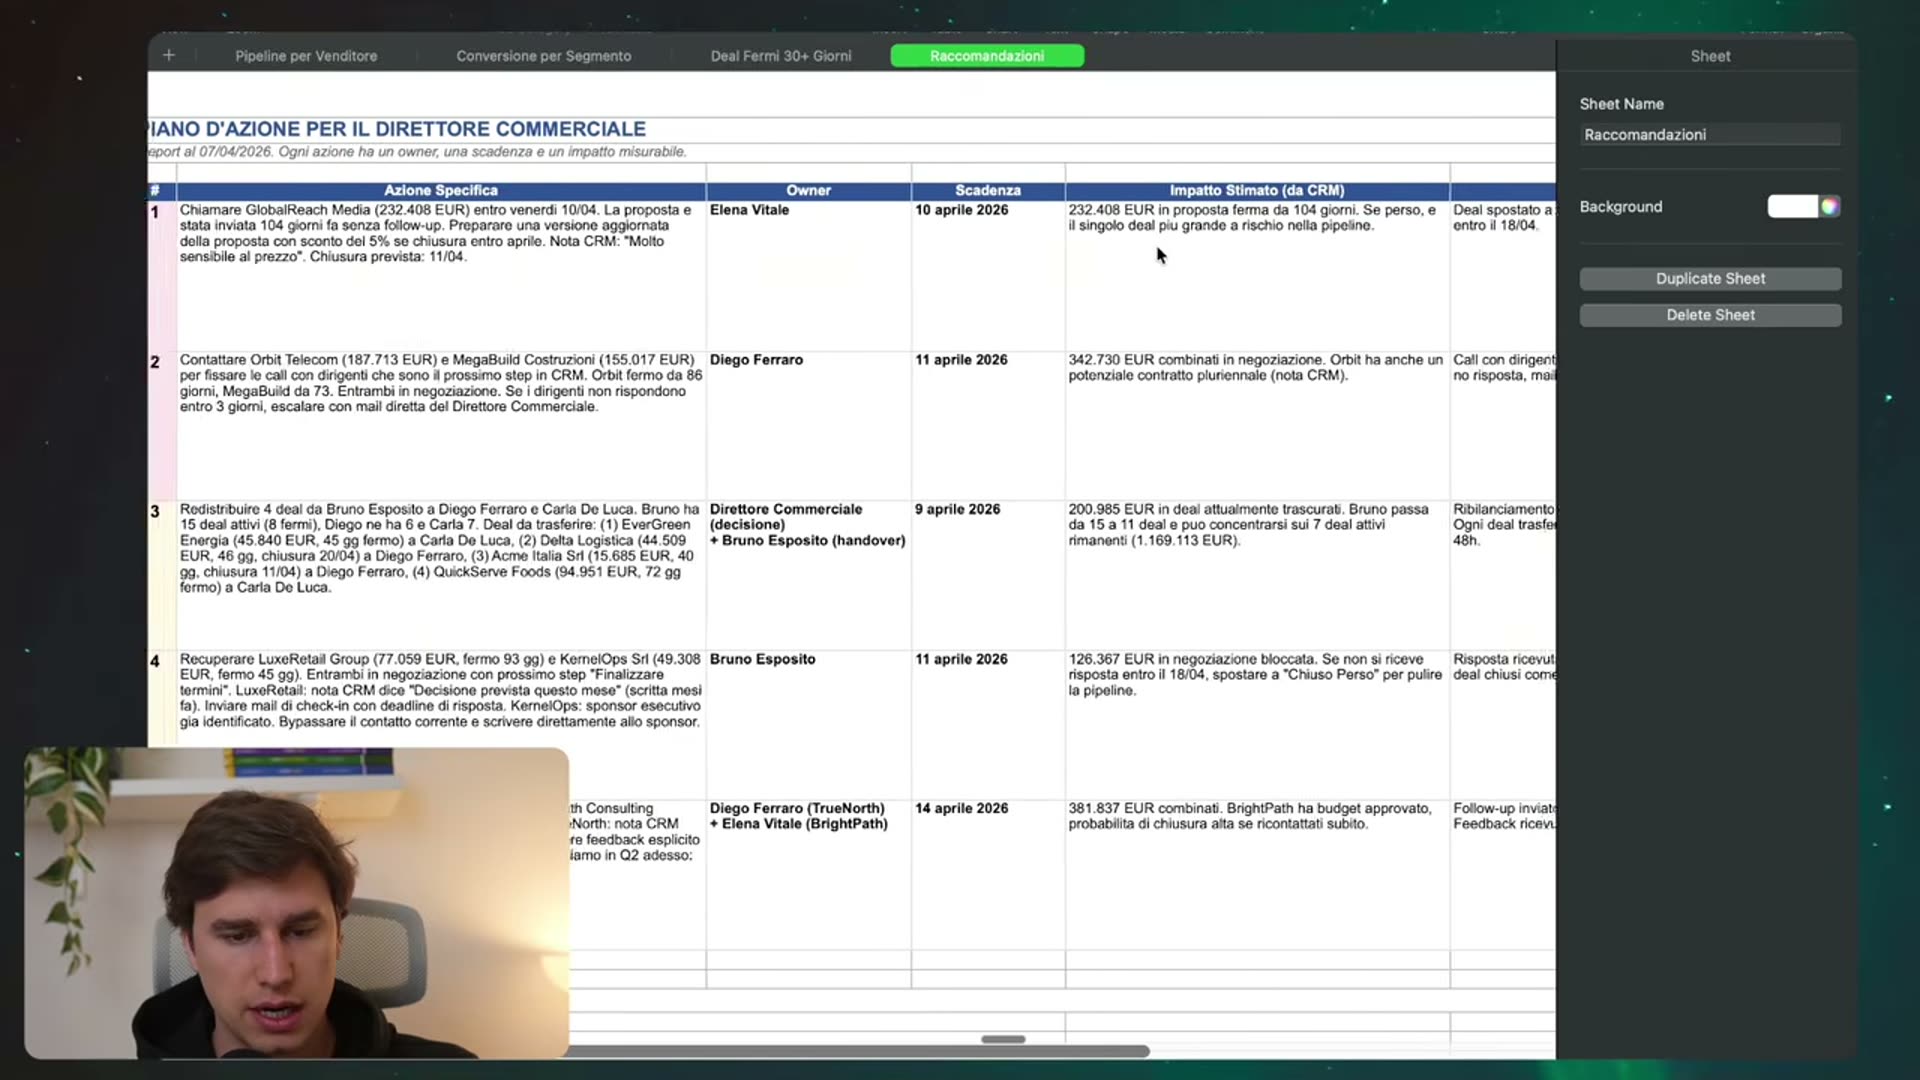Image resolution: width=1920 pixels, height=1080 pixels.
Task: Switch to the Pipeline per Venditore sheet tab
Action: point(306,56)
